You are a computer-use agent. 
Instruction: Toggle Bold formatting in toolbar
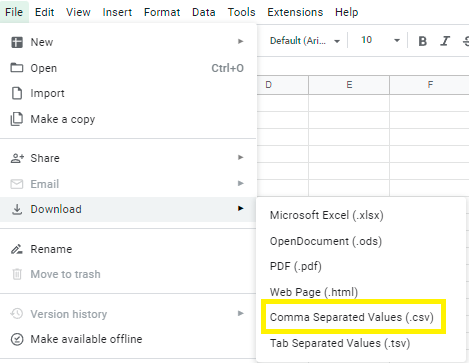tap(423, 41)
